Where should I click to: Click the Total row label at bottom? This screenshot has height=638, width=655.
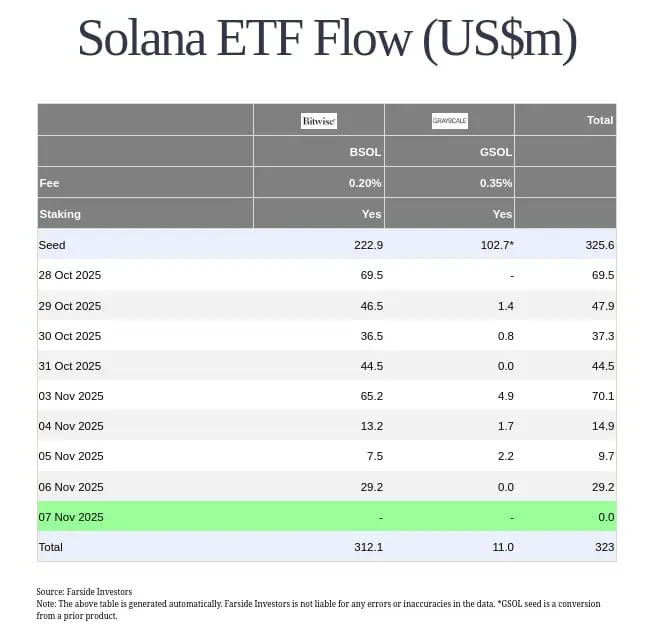[x=50, y=547]
